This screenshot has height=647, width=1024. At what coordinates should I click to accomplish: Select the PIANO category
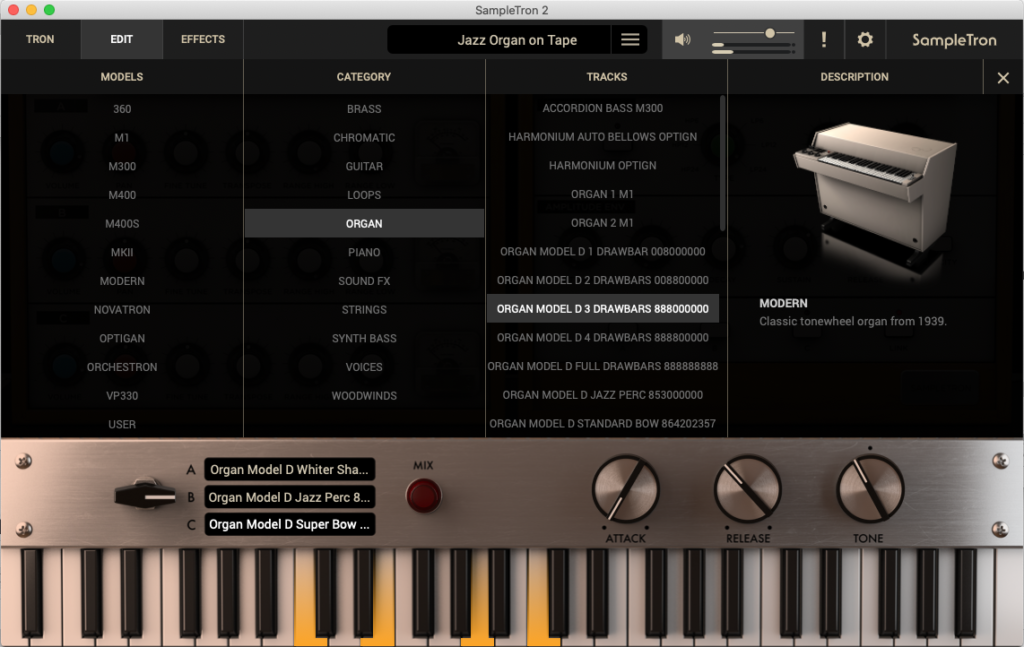click(x=364, y=253)
